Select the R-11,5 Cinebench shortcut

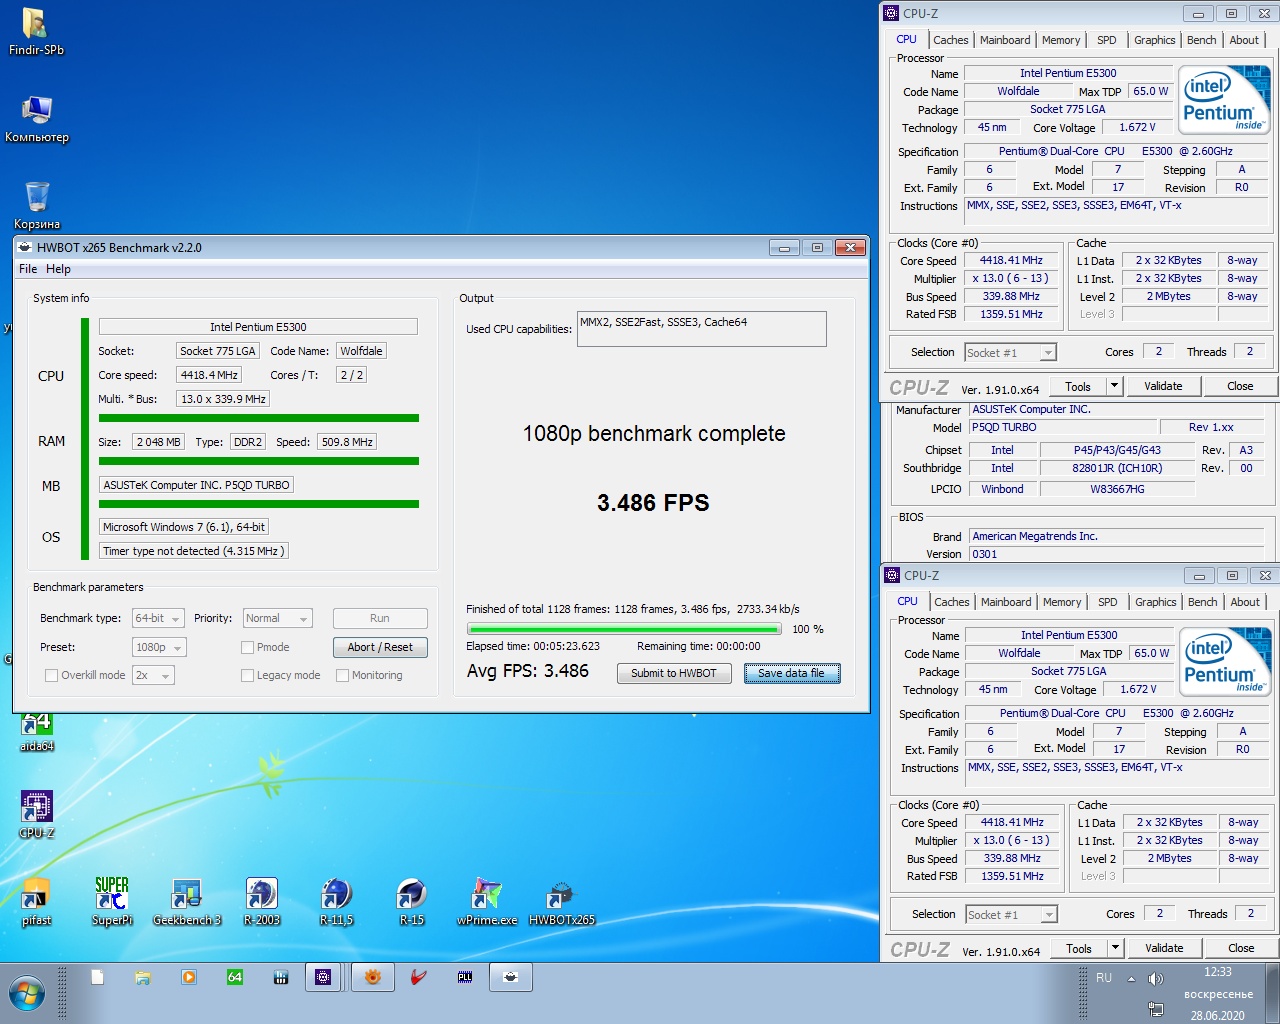[337, 901]
